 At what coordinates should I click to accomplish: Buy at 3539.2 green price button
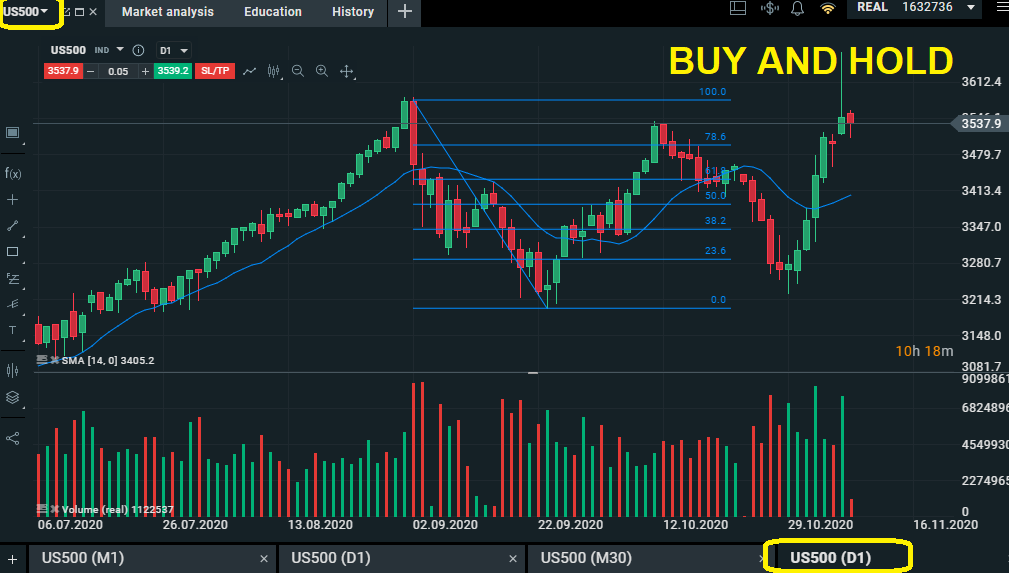(172, 71)
